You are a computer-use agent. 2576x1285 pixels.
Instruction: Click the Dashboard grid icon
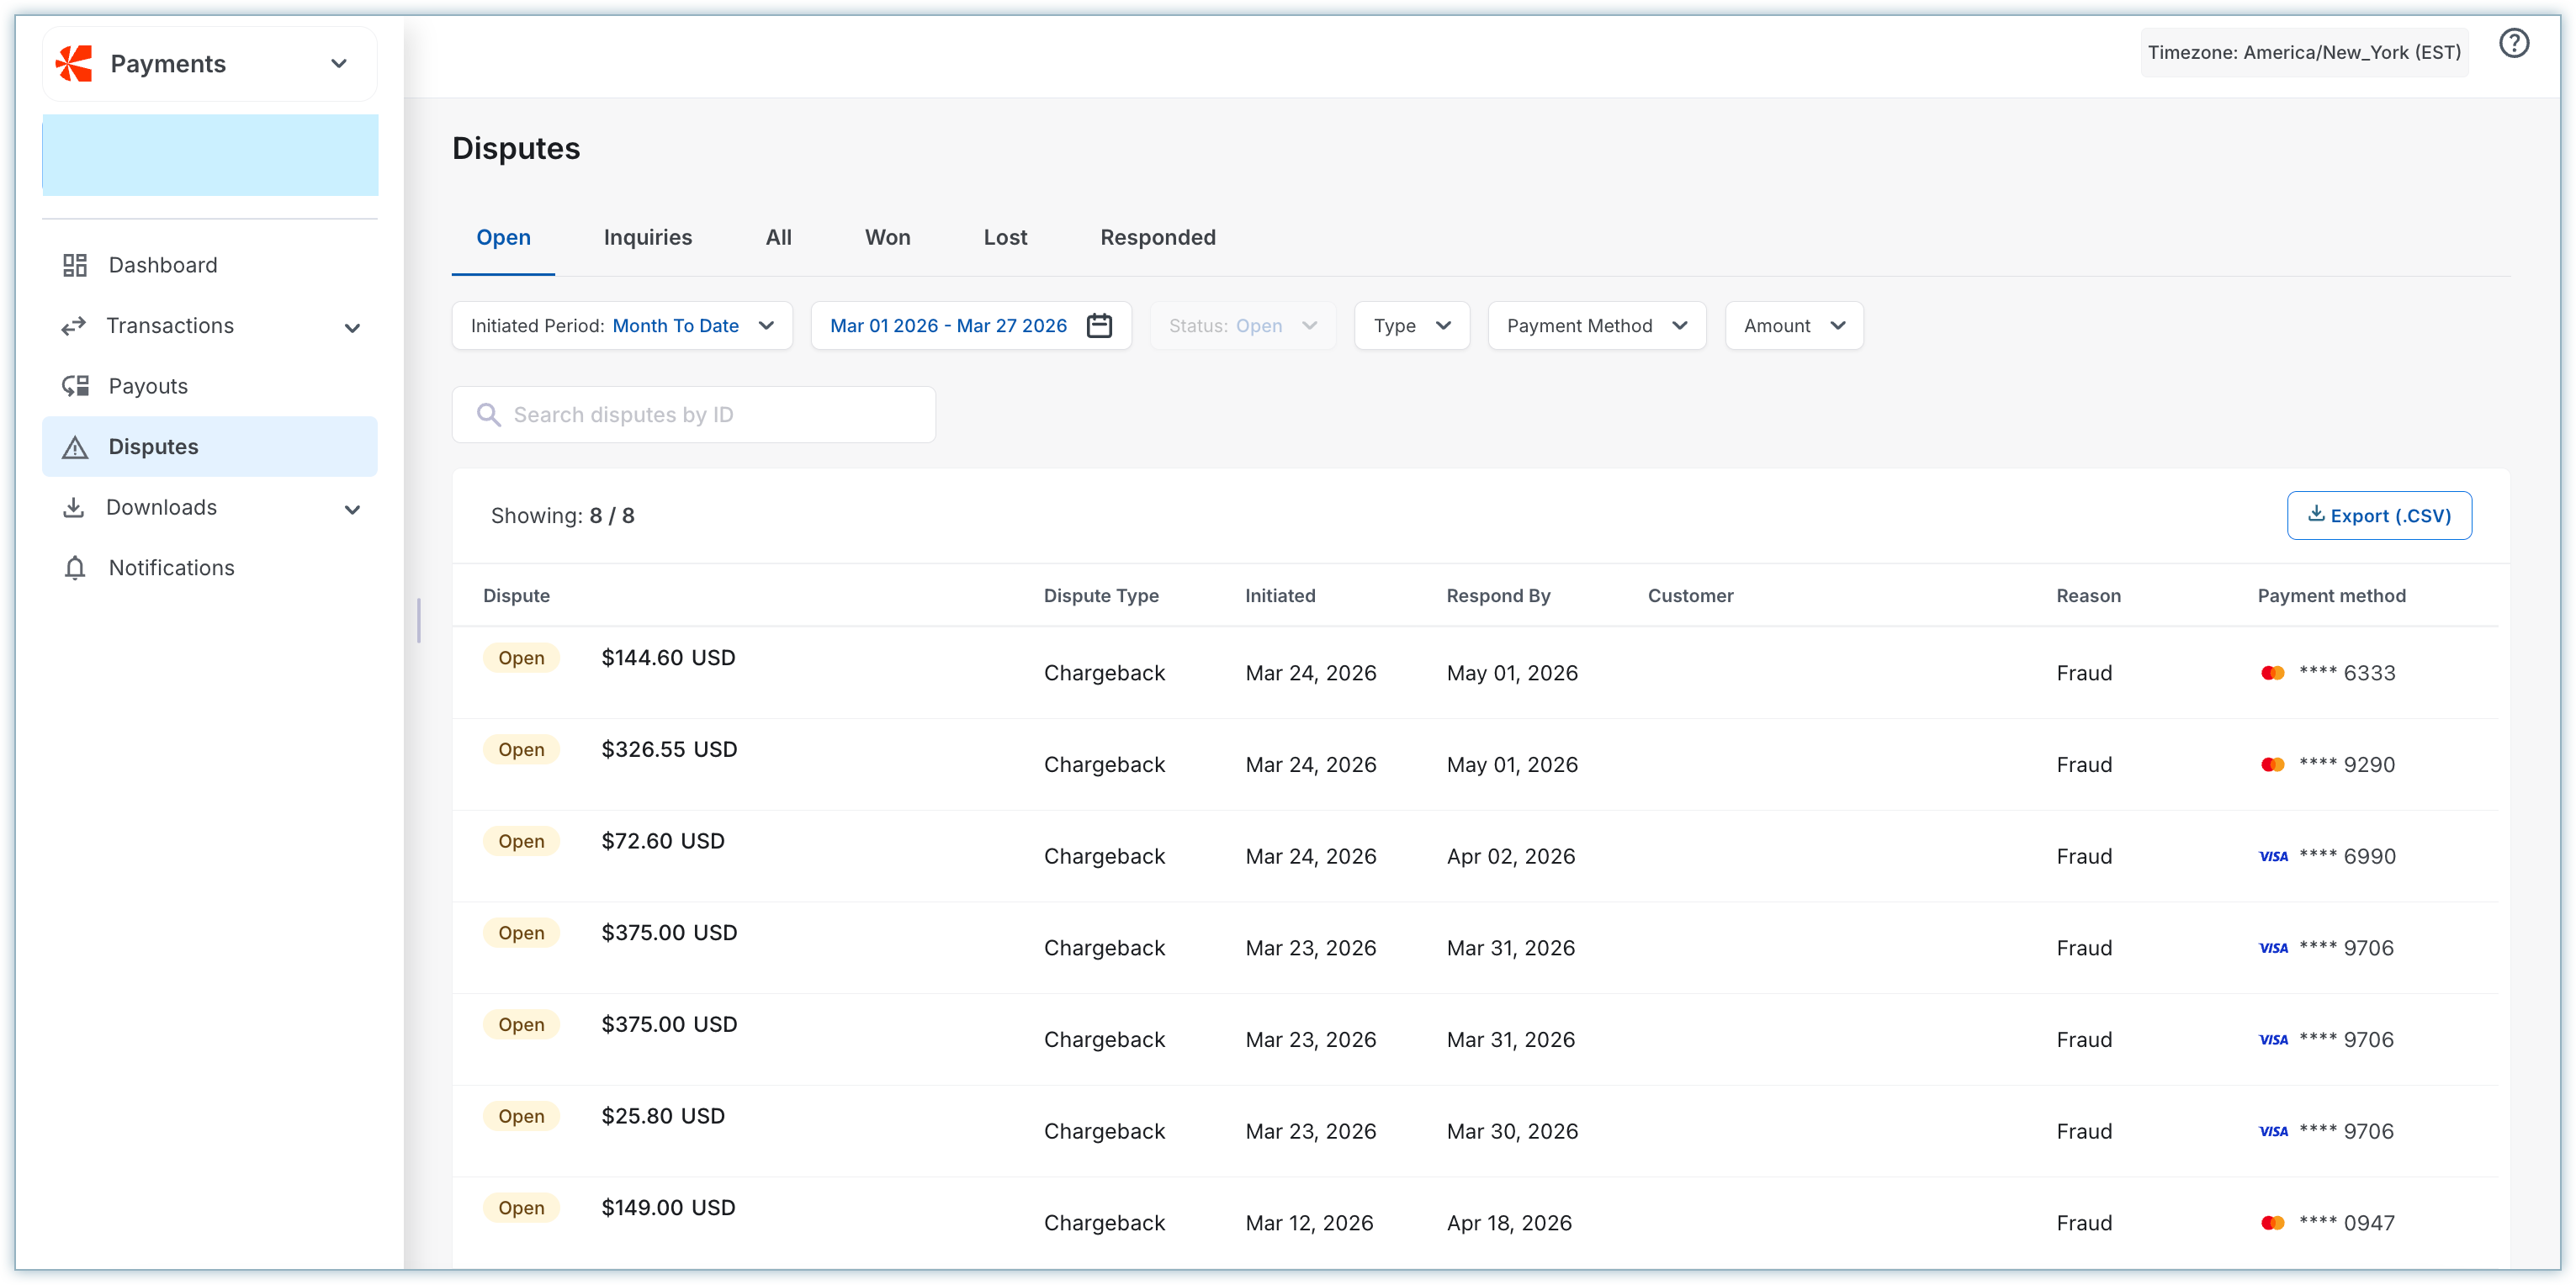(75, 265)
